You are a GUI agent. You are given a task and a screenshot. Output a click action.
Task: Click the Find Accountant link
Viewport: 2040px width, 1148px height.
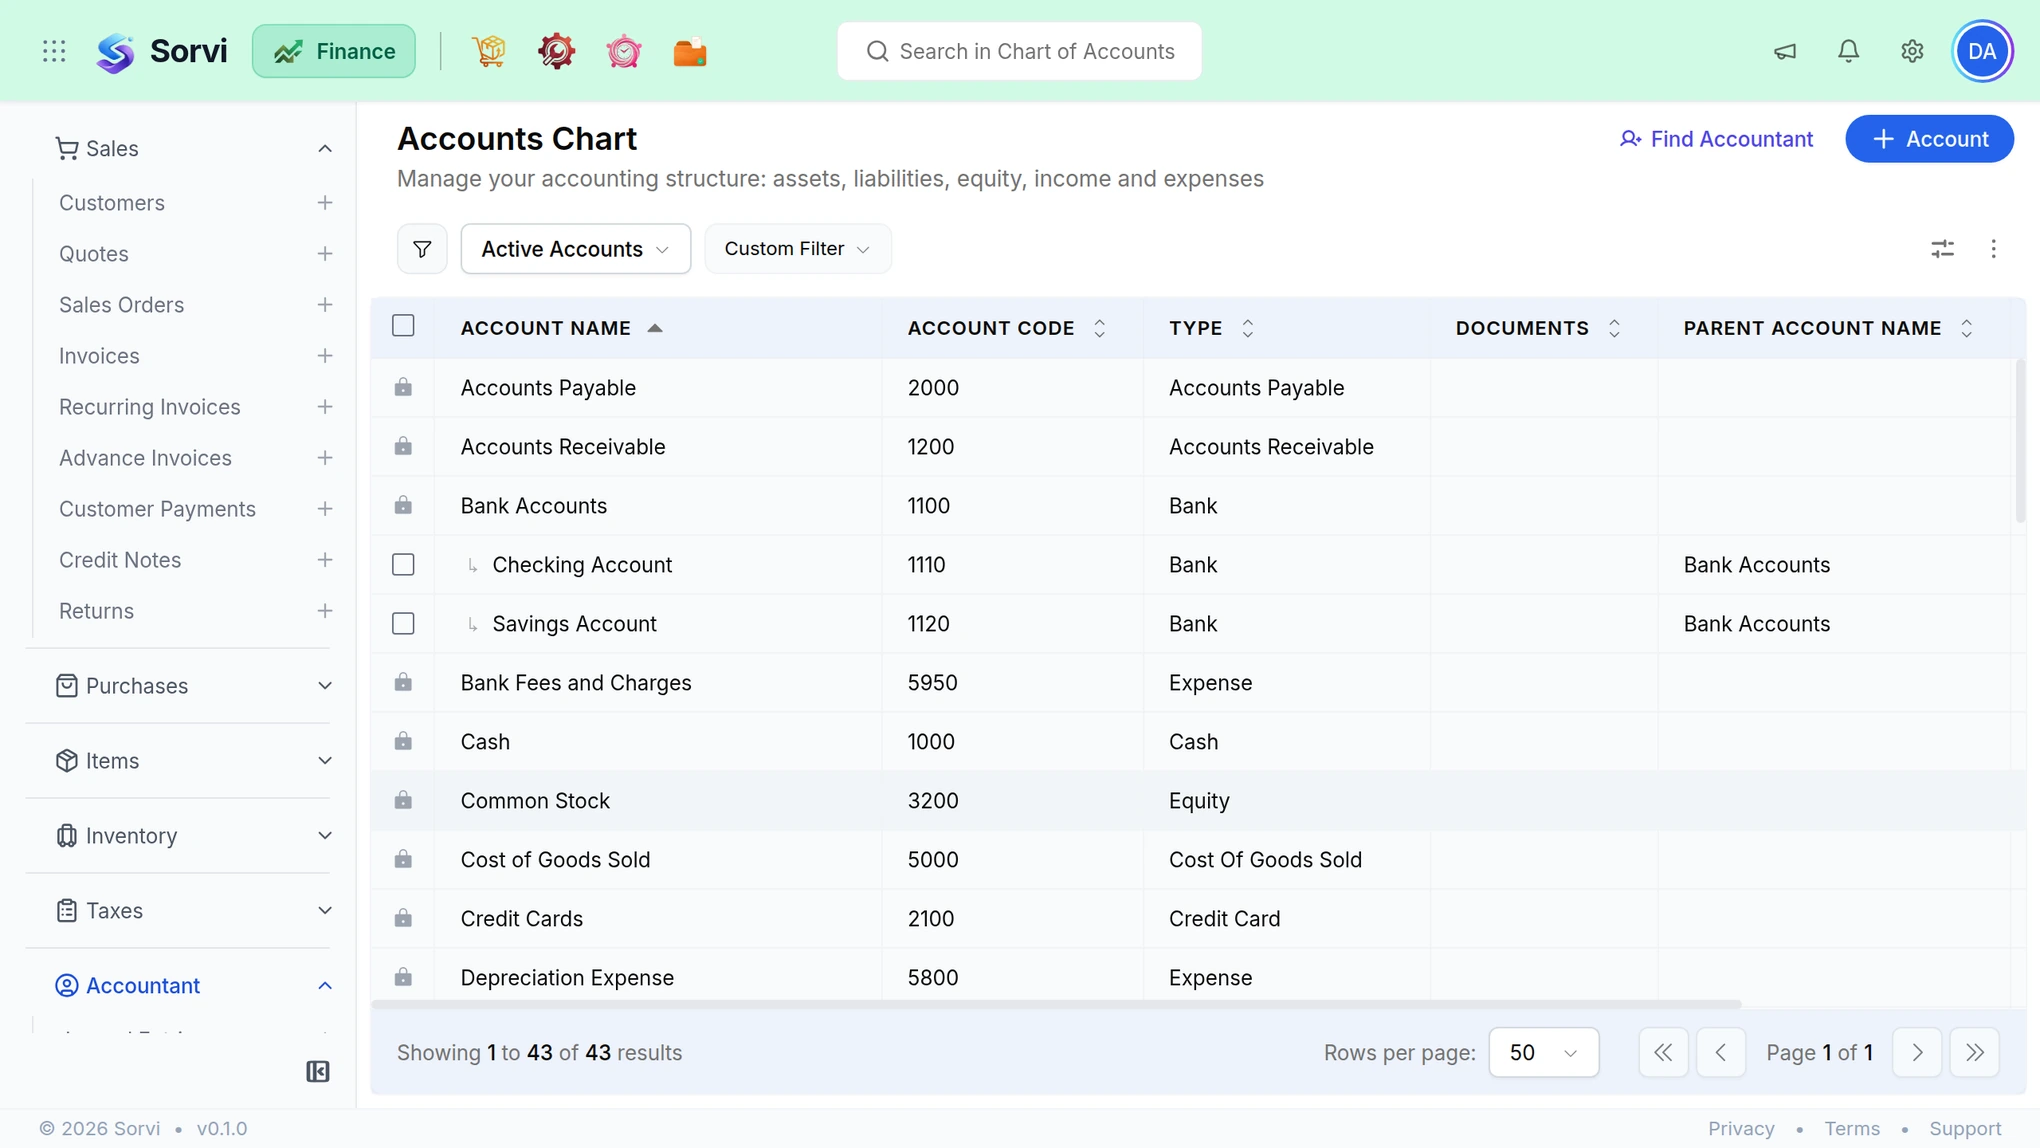(1716, 139)
